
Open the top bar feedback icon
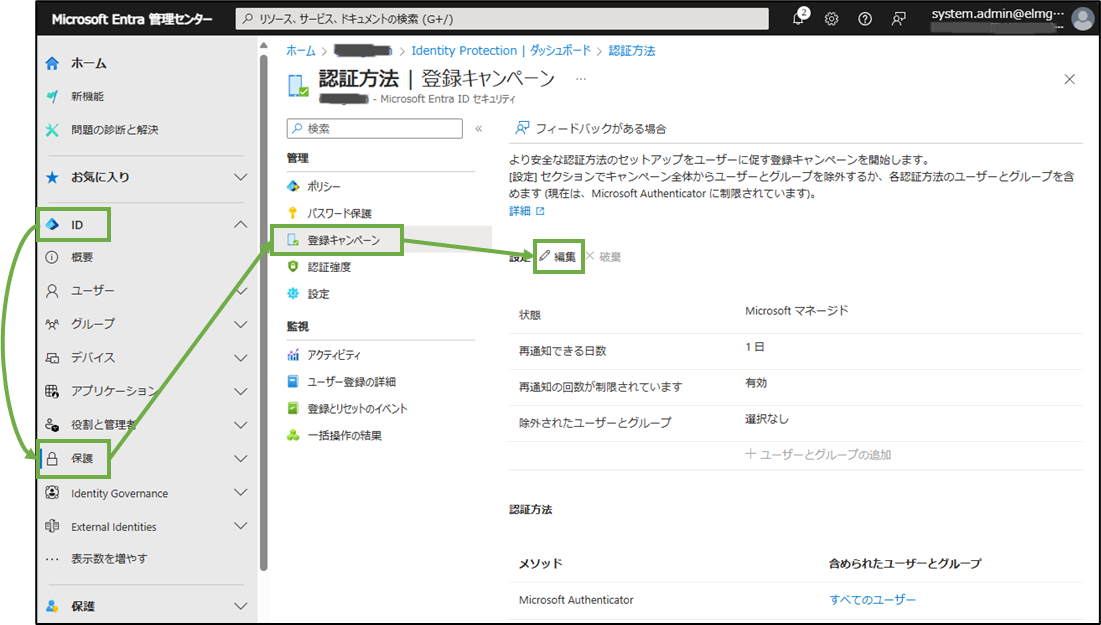pos(898,19)
